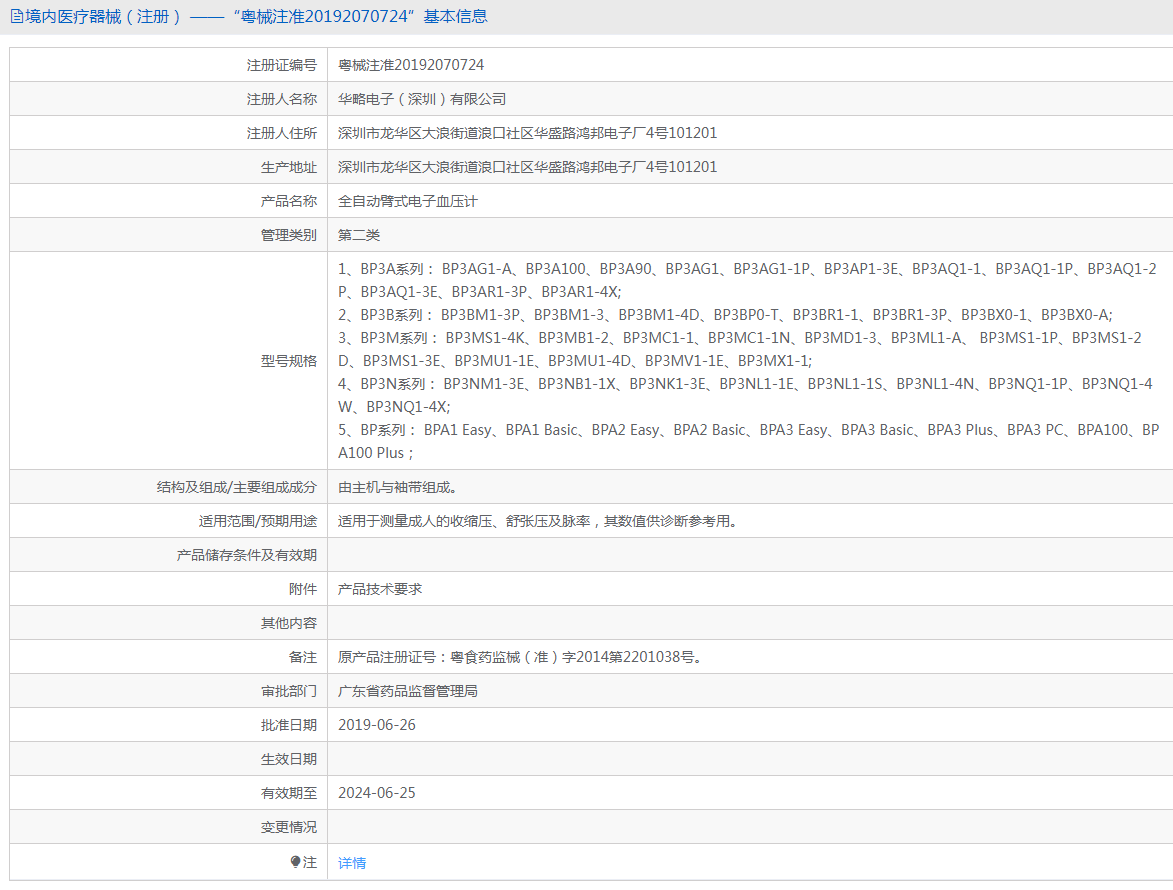This screenshot has width=1173, height=890.
Task: Select the 产品名称 label
Action: click(x=289, y=201)
